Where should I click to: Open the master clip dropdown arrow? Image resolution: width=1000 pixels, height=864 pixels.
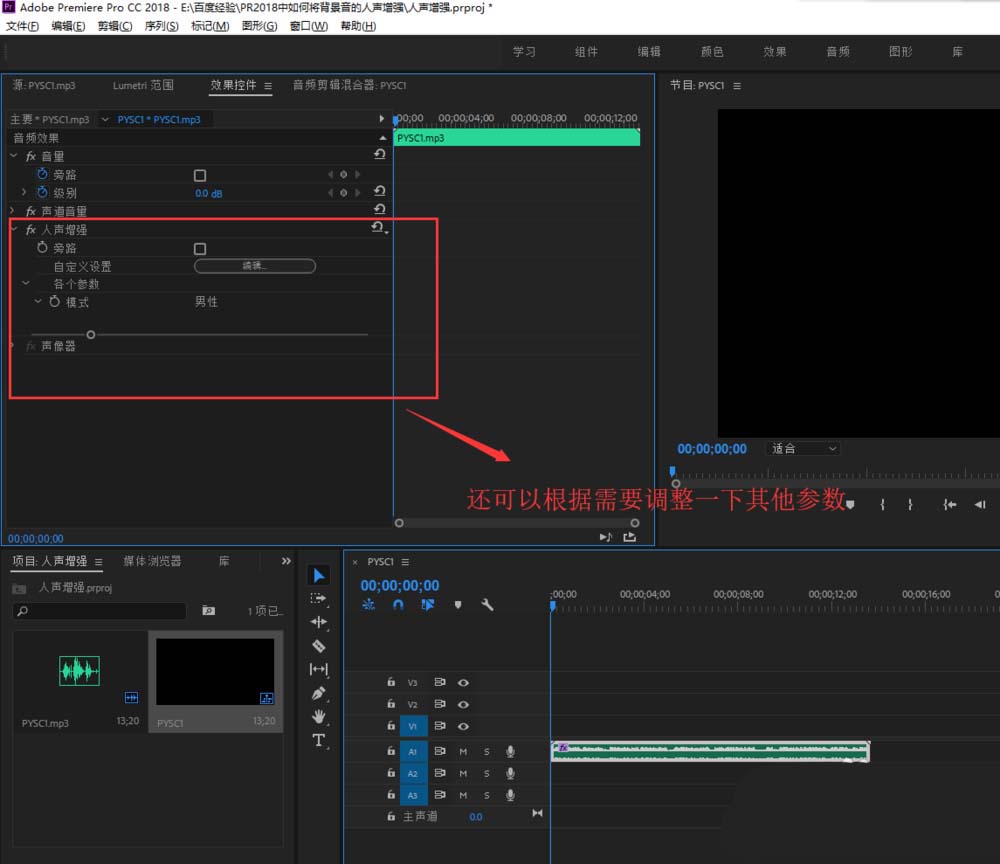(x=105, y=119)
